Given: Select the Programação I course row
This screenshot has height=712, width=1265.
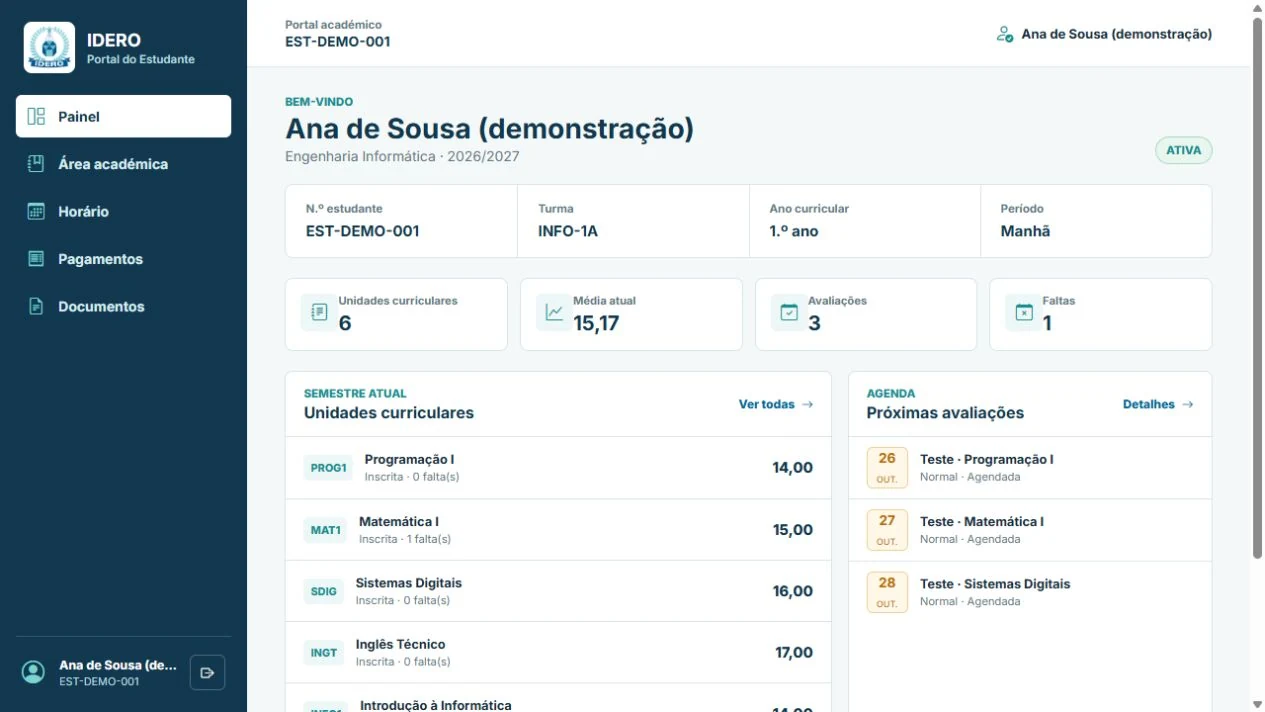Looking at the screenshot, I should point(558,467).
